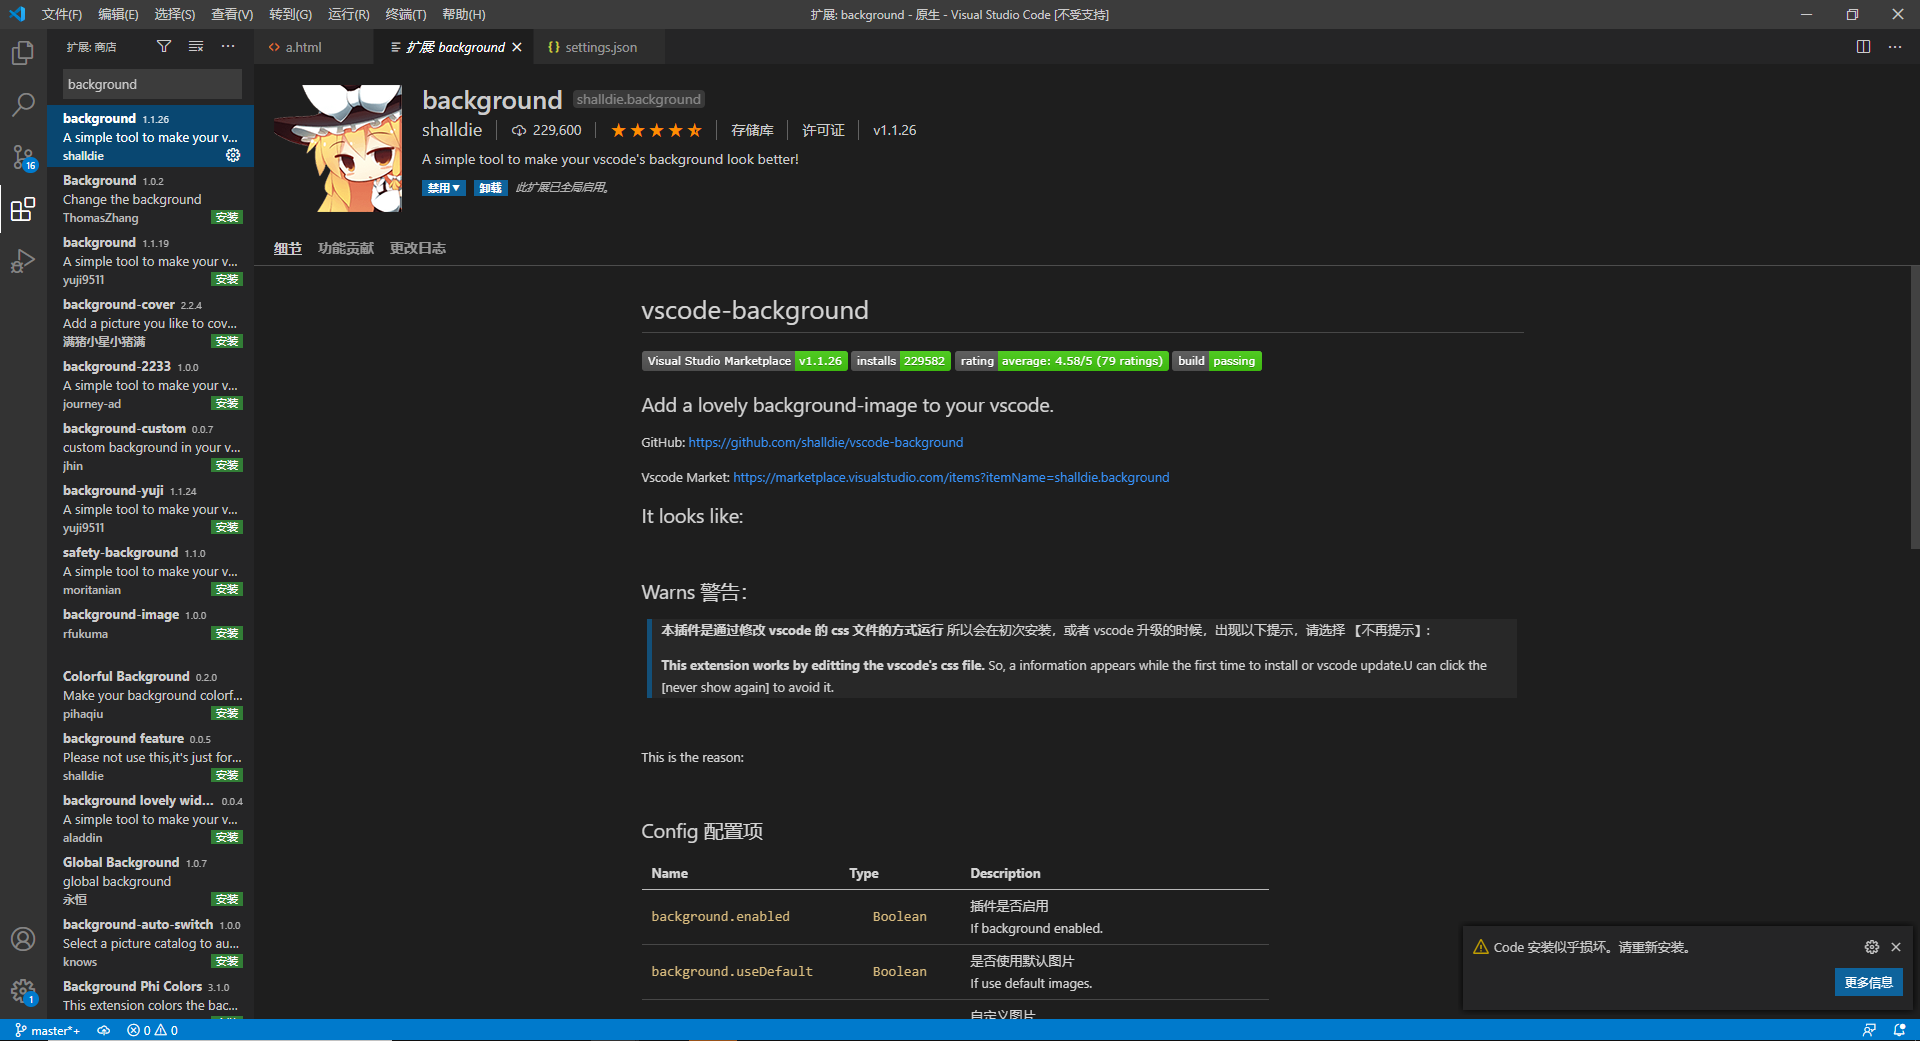Click the sync publish icon in status bar
1920x1041 pixels.
(103, 1030)
